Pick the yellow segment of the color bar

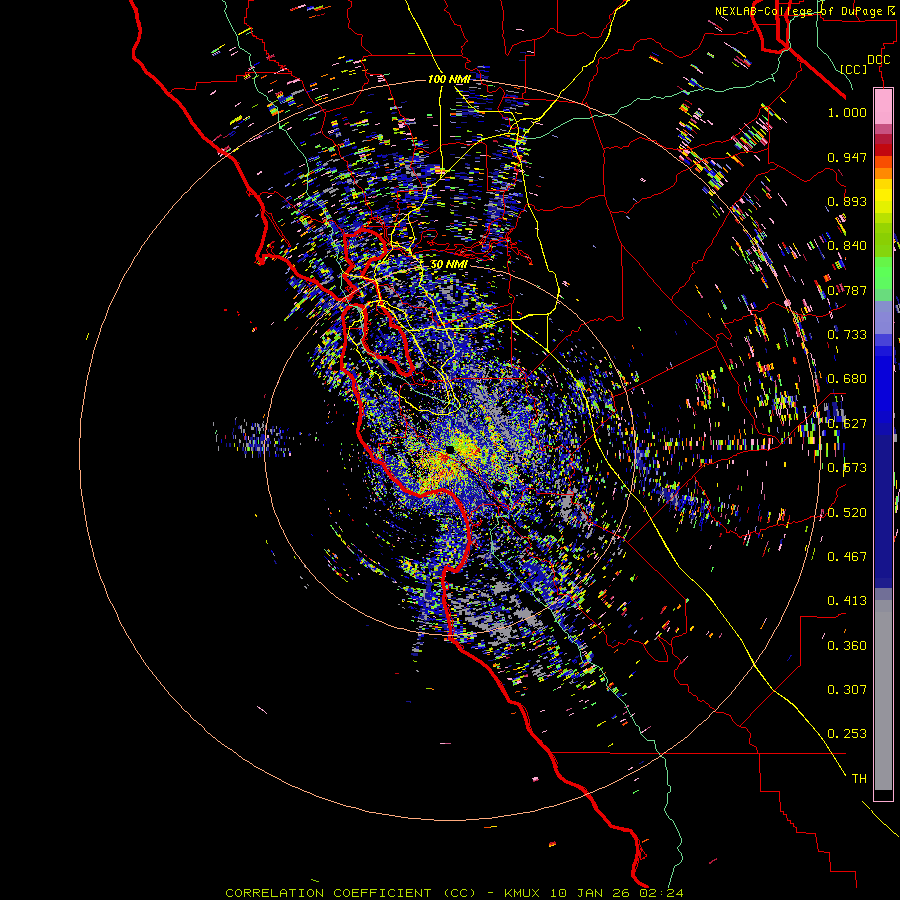[883, 197]
